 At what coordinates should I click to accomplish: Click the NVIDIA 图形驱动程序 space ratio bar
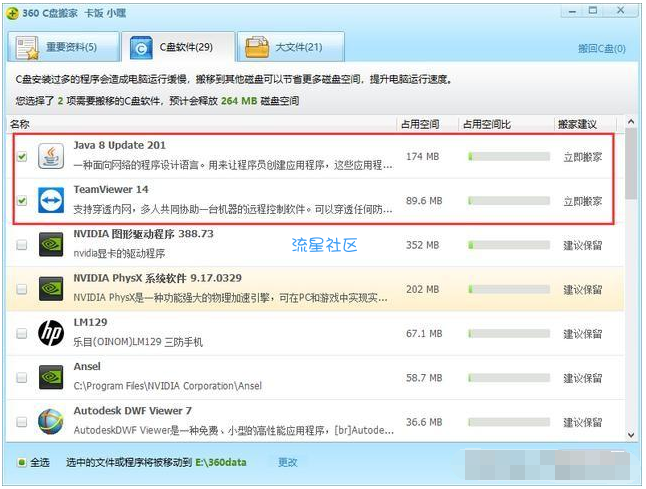tap(509, 245)
